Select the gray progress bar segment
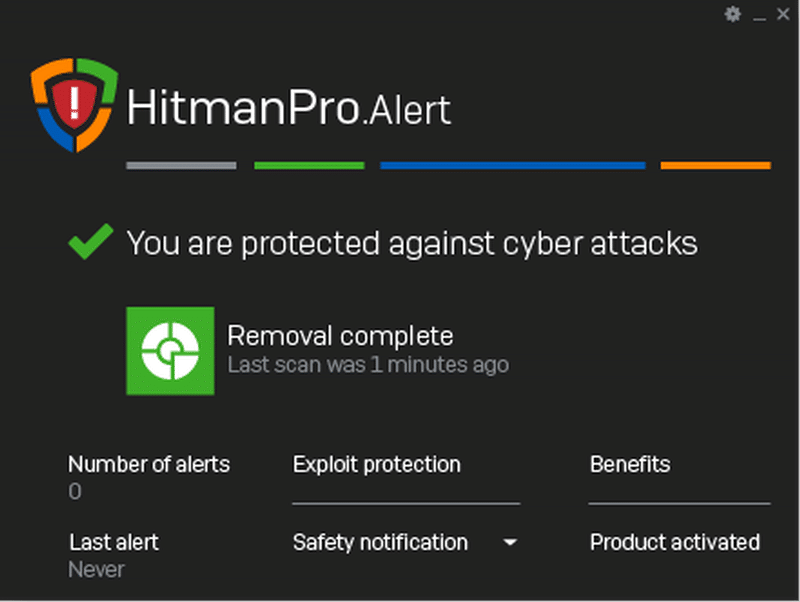The image size is (800, 602). click(181, 165)
